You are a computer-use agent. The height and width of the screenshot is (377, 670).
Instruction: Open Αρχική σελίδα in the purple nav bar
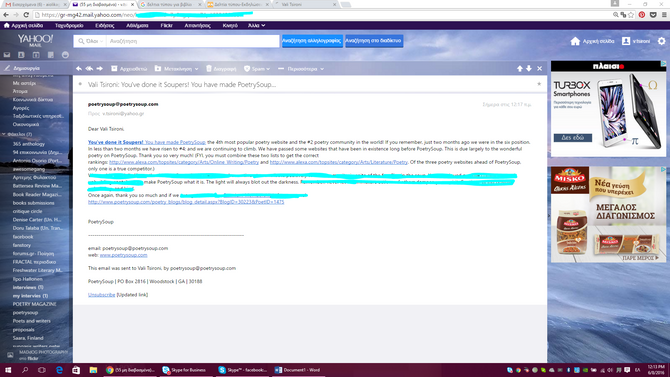23,26
